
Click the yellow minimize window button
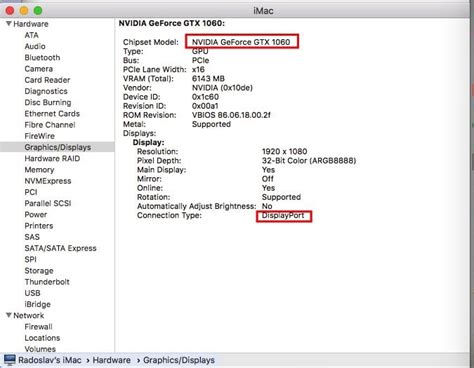[24, 11]
